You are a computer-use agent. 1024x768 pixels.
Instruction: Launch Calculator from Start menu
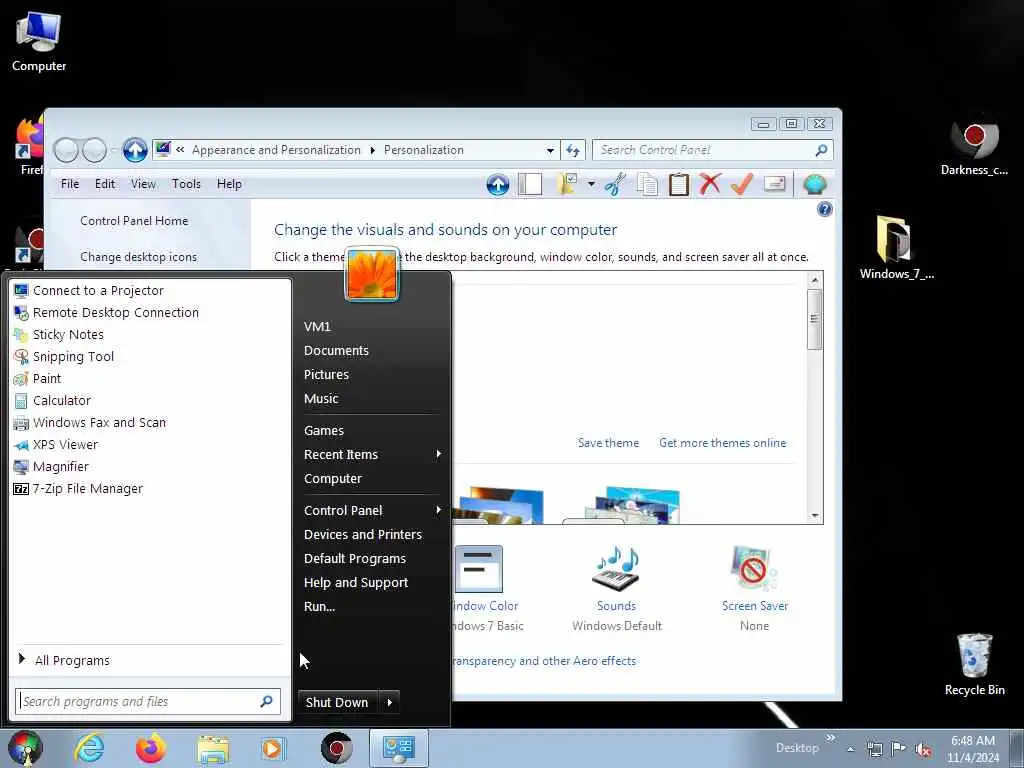(150, 400)
